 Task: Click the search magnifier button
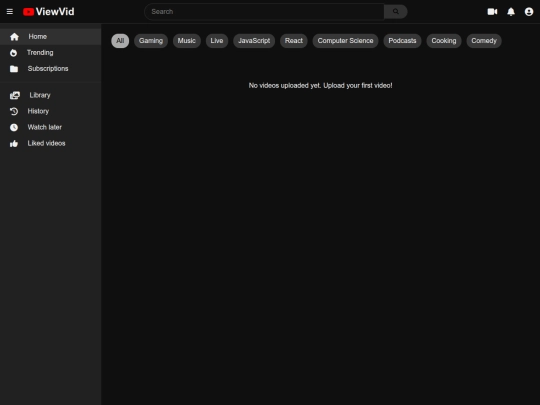pos(396,12)
